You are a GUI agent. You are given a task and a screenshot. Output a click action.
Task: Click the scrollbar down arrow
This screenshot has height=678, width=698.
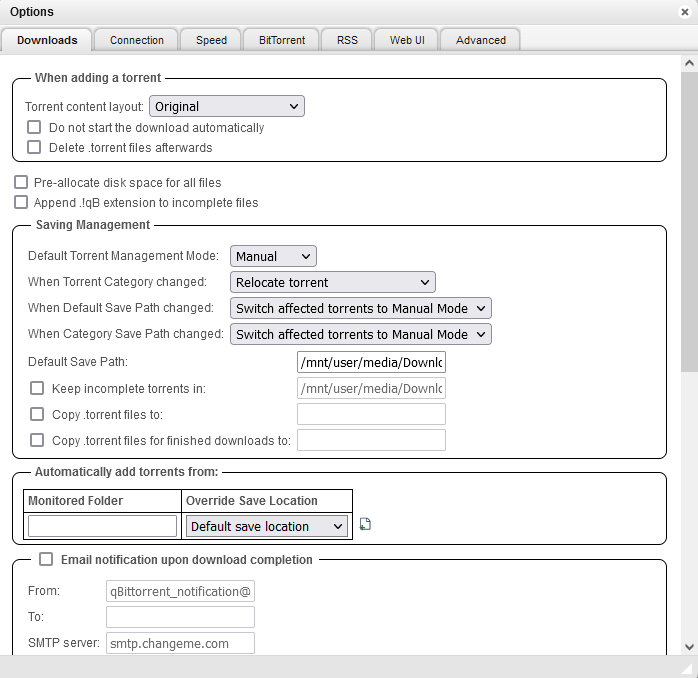click(x=689, y=647)
